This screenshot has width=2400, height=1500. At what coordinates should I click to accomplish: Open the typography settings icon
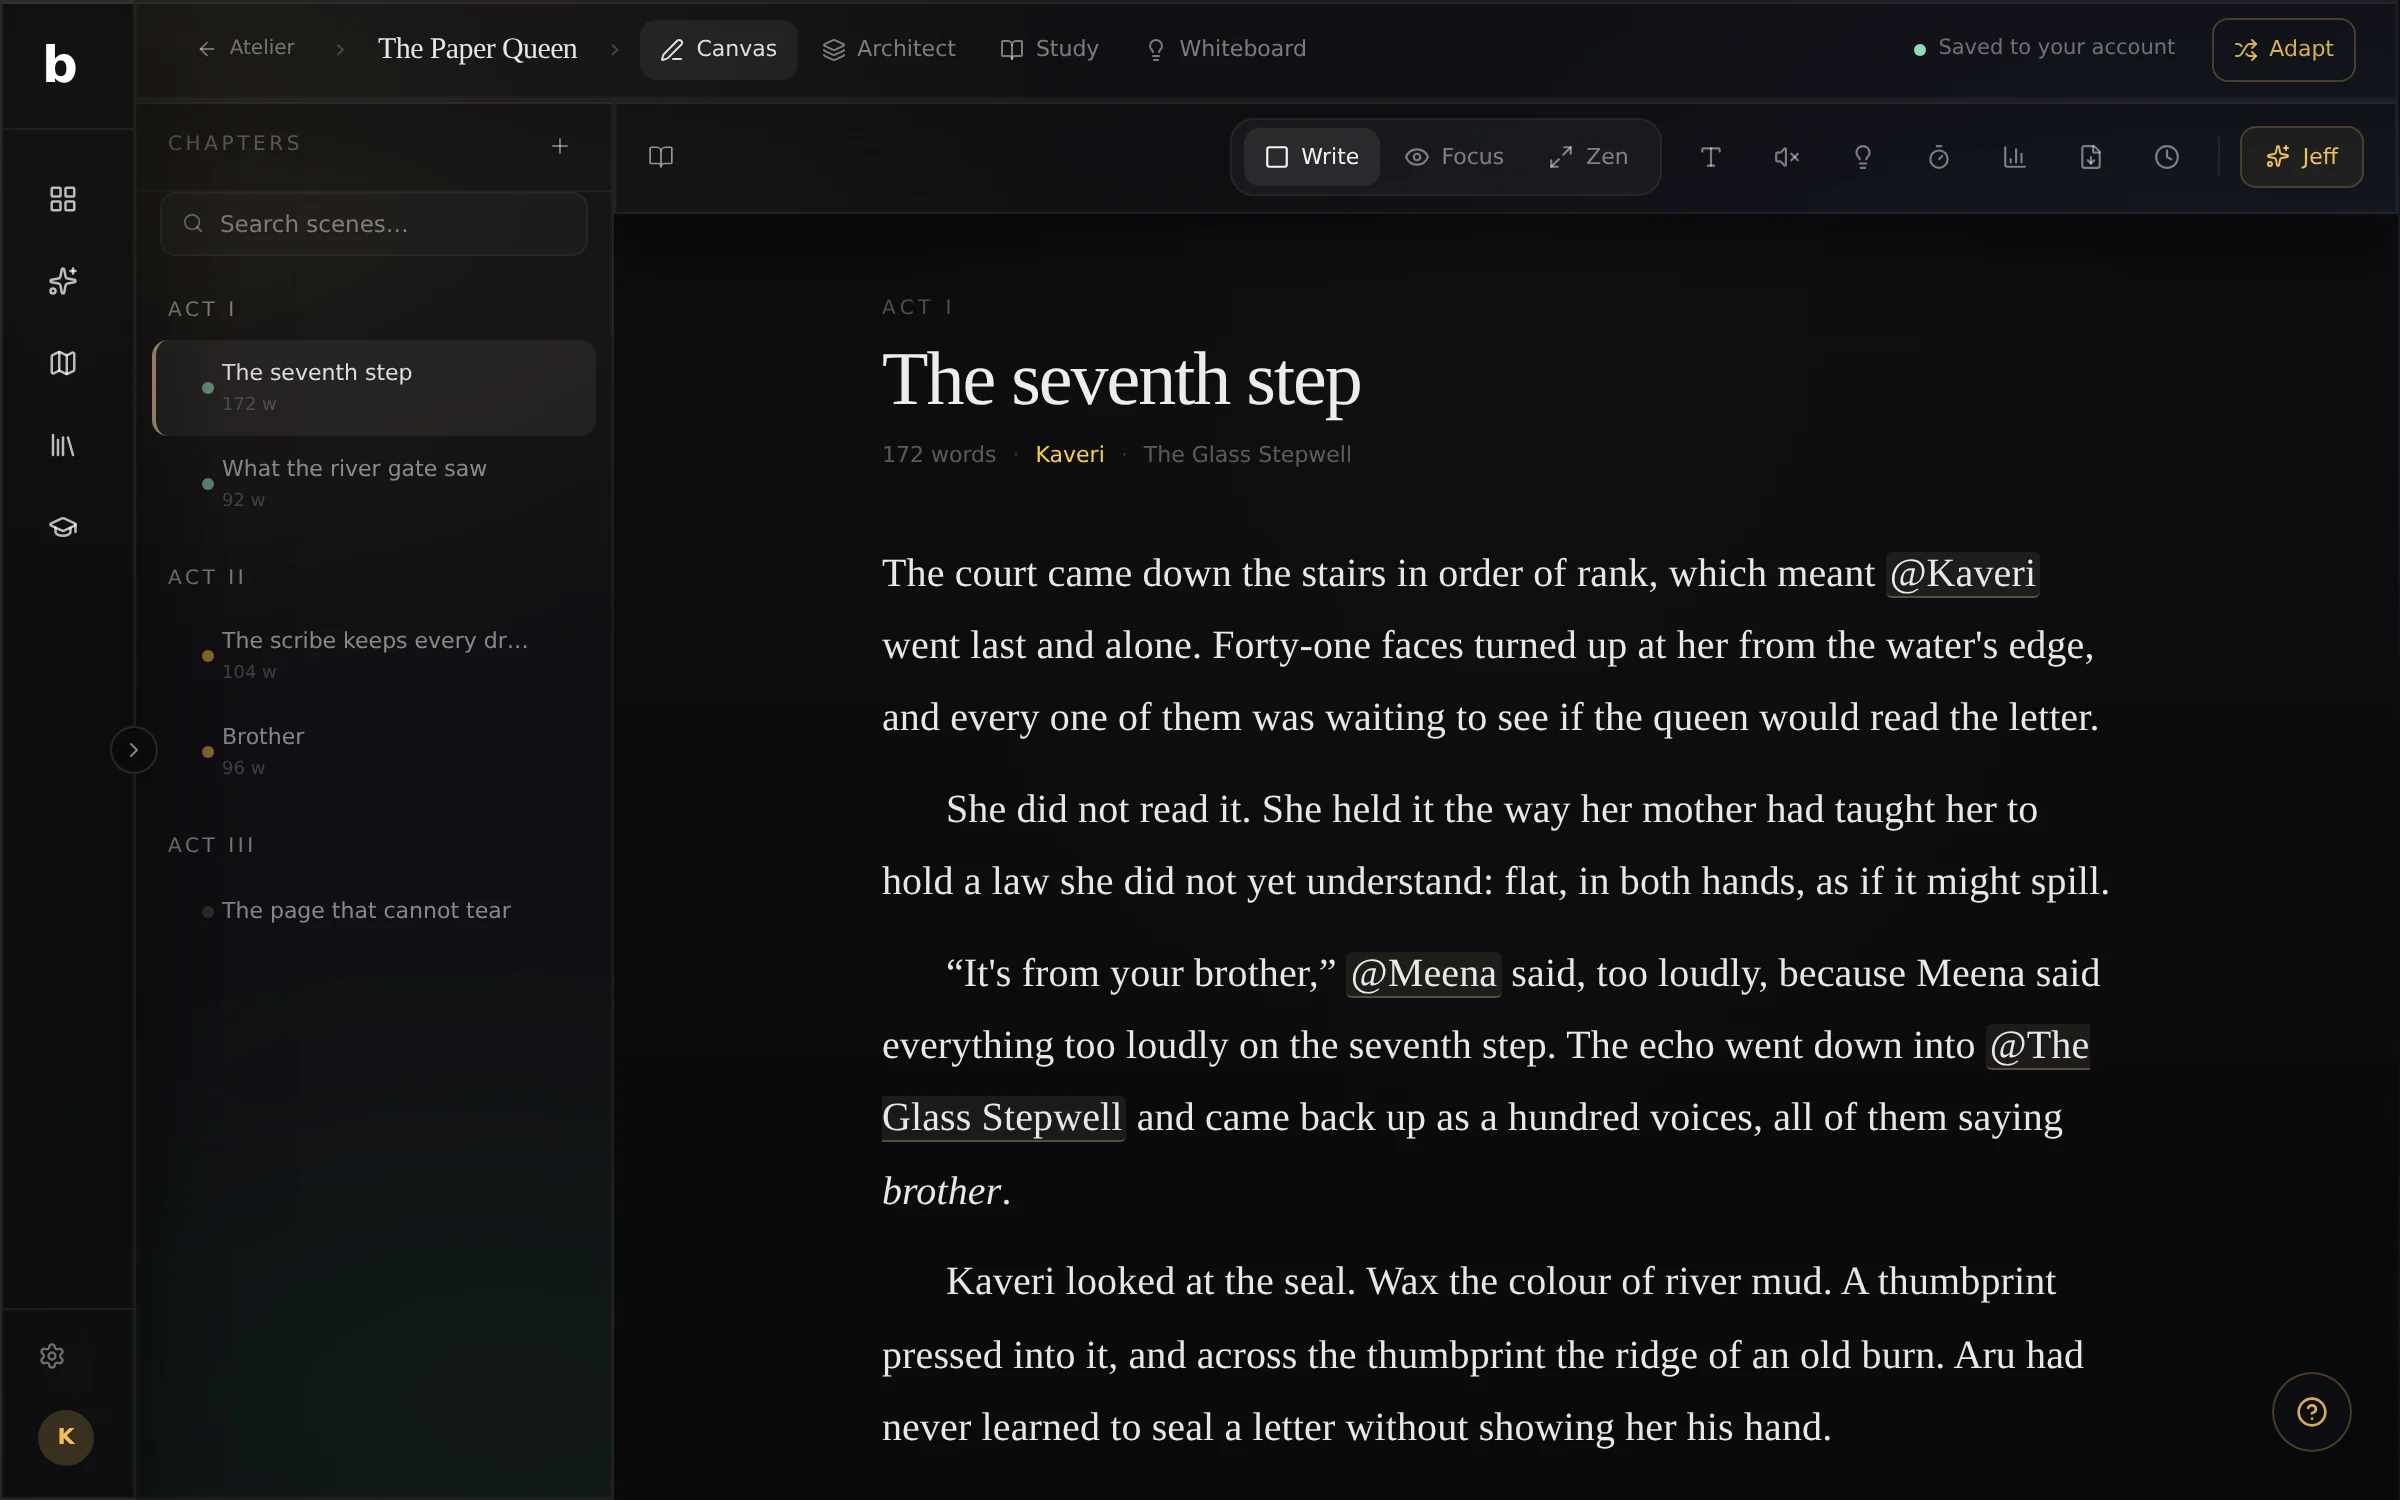[1710, 157]
